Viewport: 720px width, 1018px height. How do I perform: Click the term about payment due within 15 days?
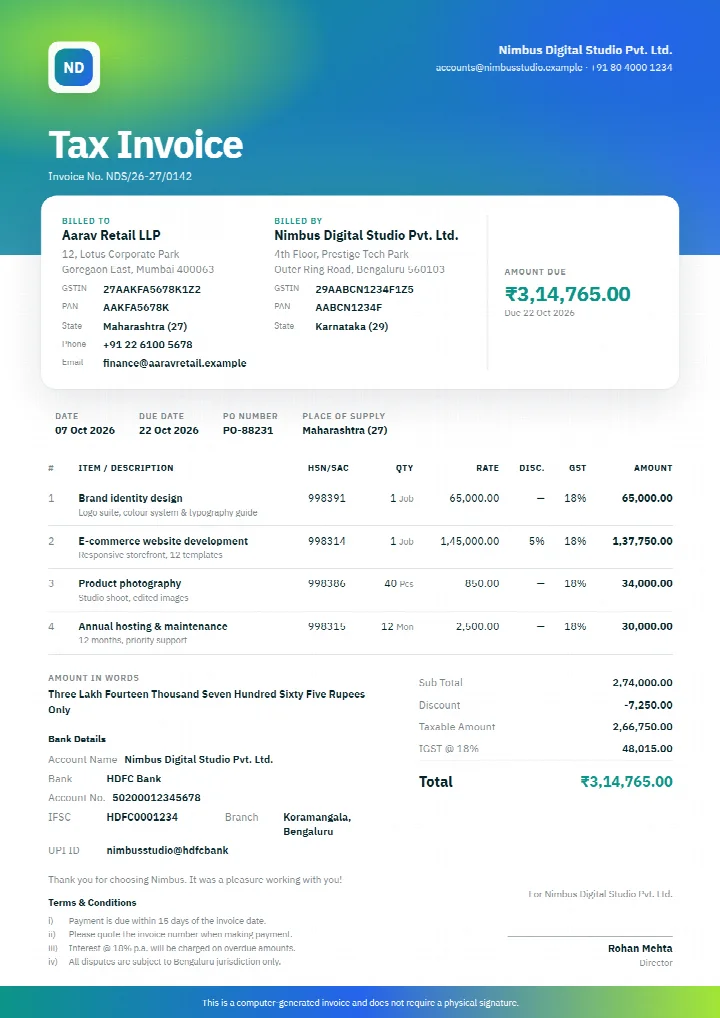pyautogui.click(x=168, y=921)
